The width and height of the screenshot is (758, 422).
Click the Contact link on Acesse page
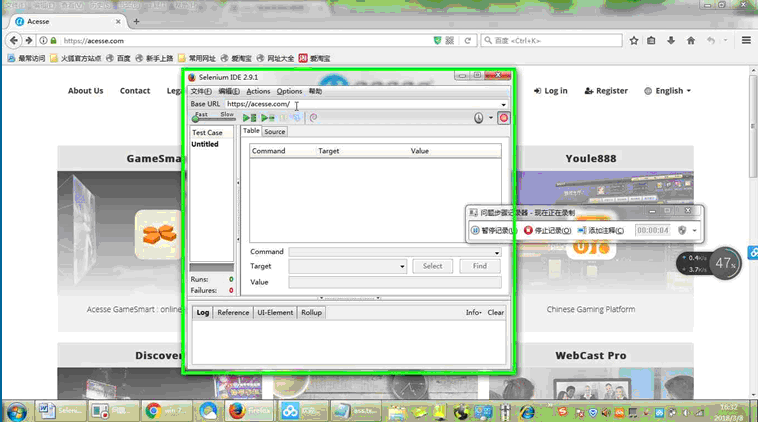tap(135, 91)
